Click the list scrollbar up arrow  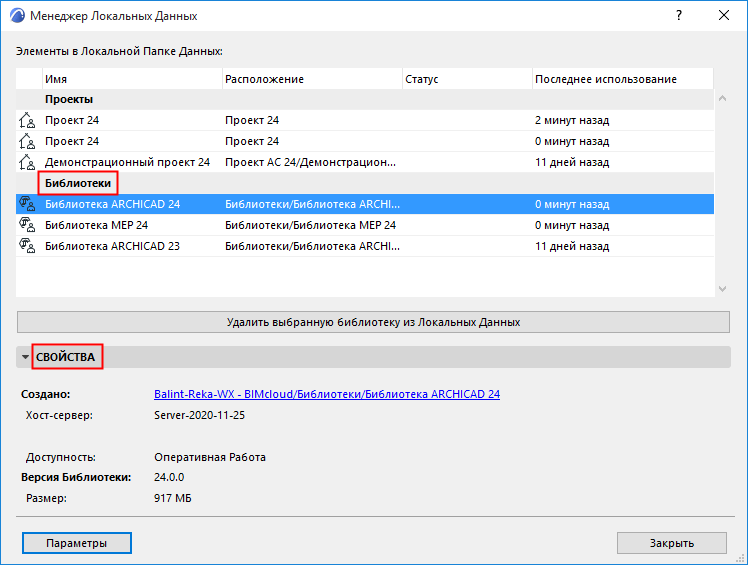[722, 98]
